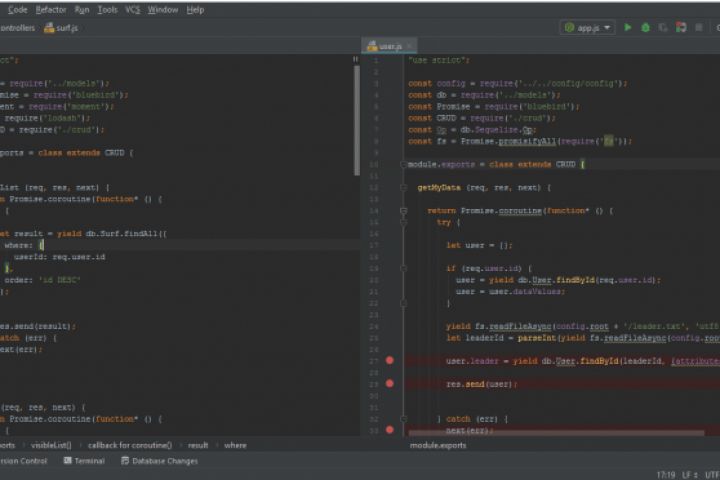Click the Database Changes icon
720x480 pixels.
coord(125,460)
